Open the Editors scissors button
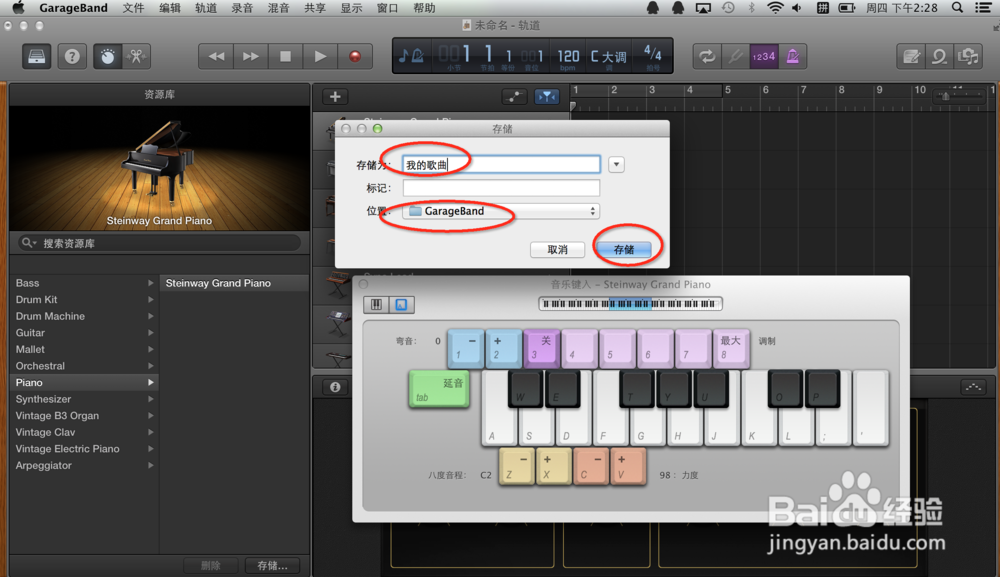The image size is (1000, 577). click(x=136, y=57)
